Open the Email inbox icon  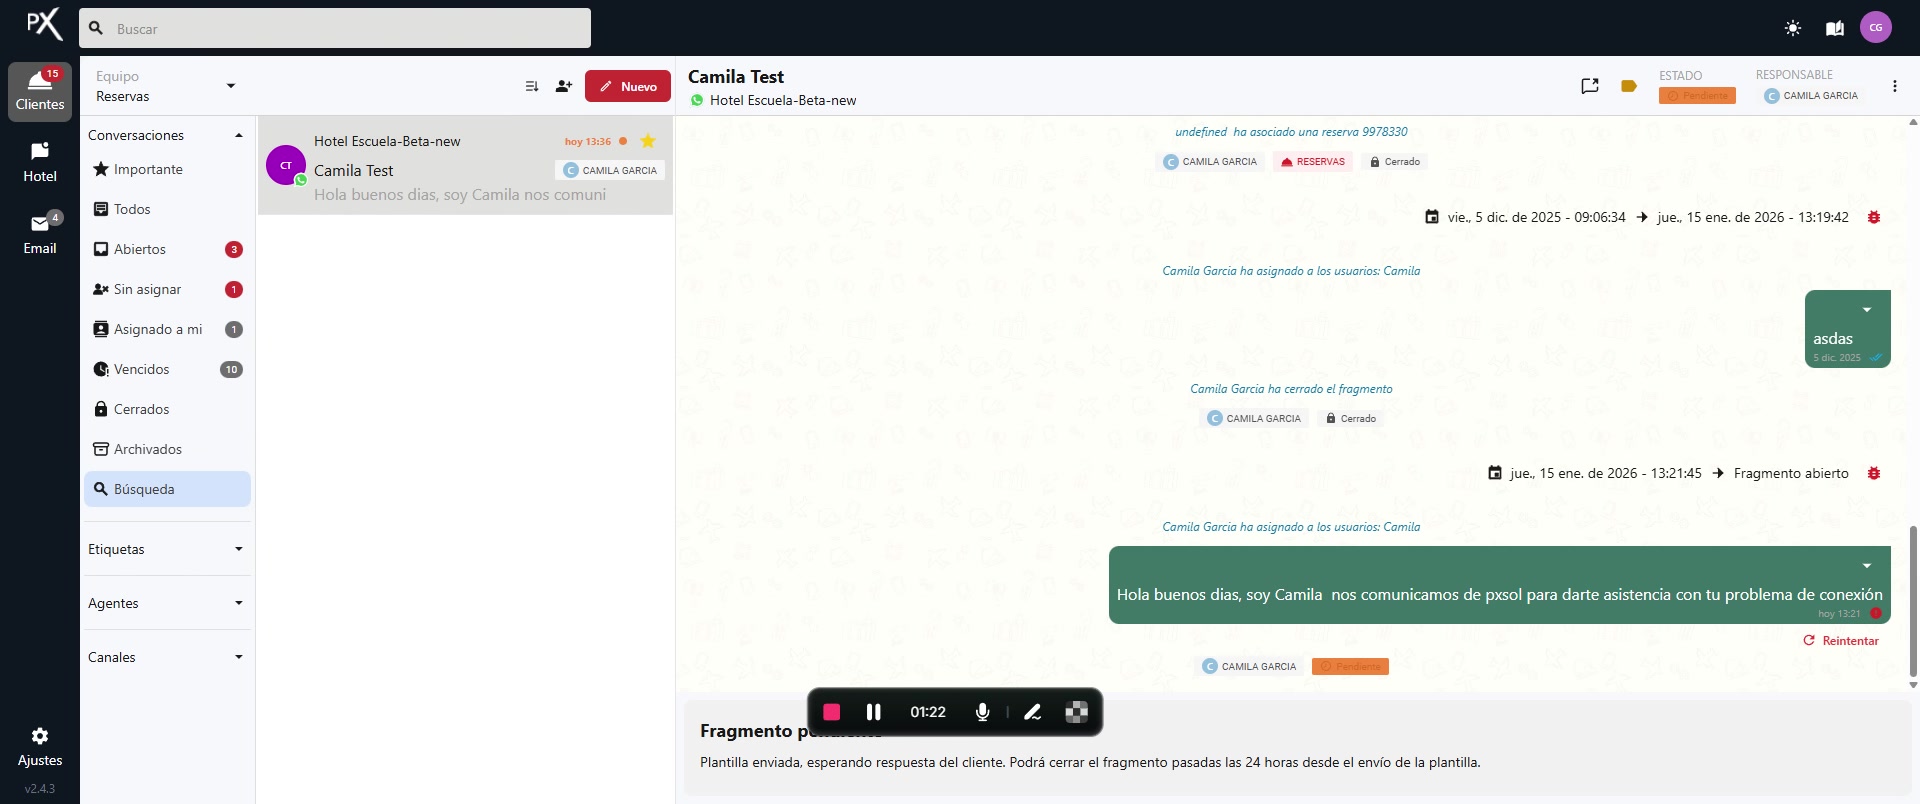[x=40, y=234]
